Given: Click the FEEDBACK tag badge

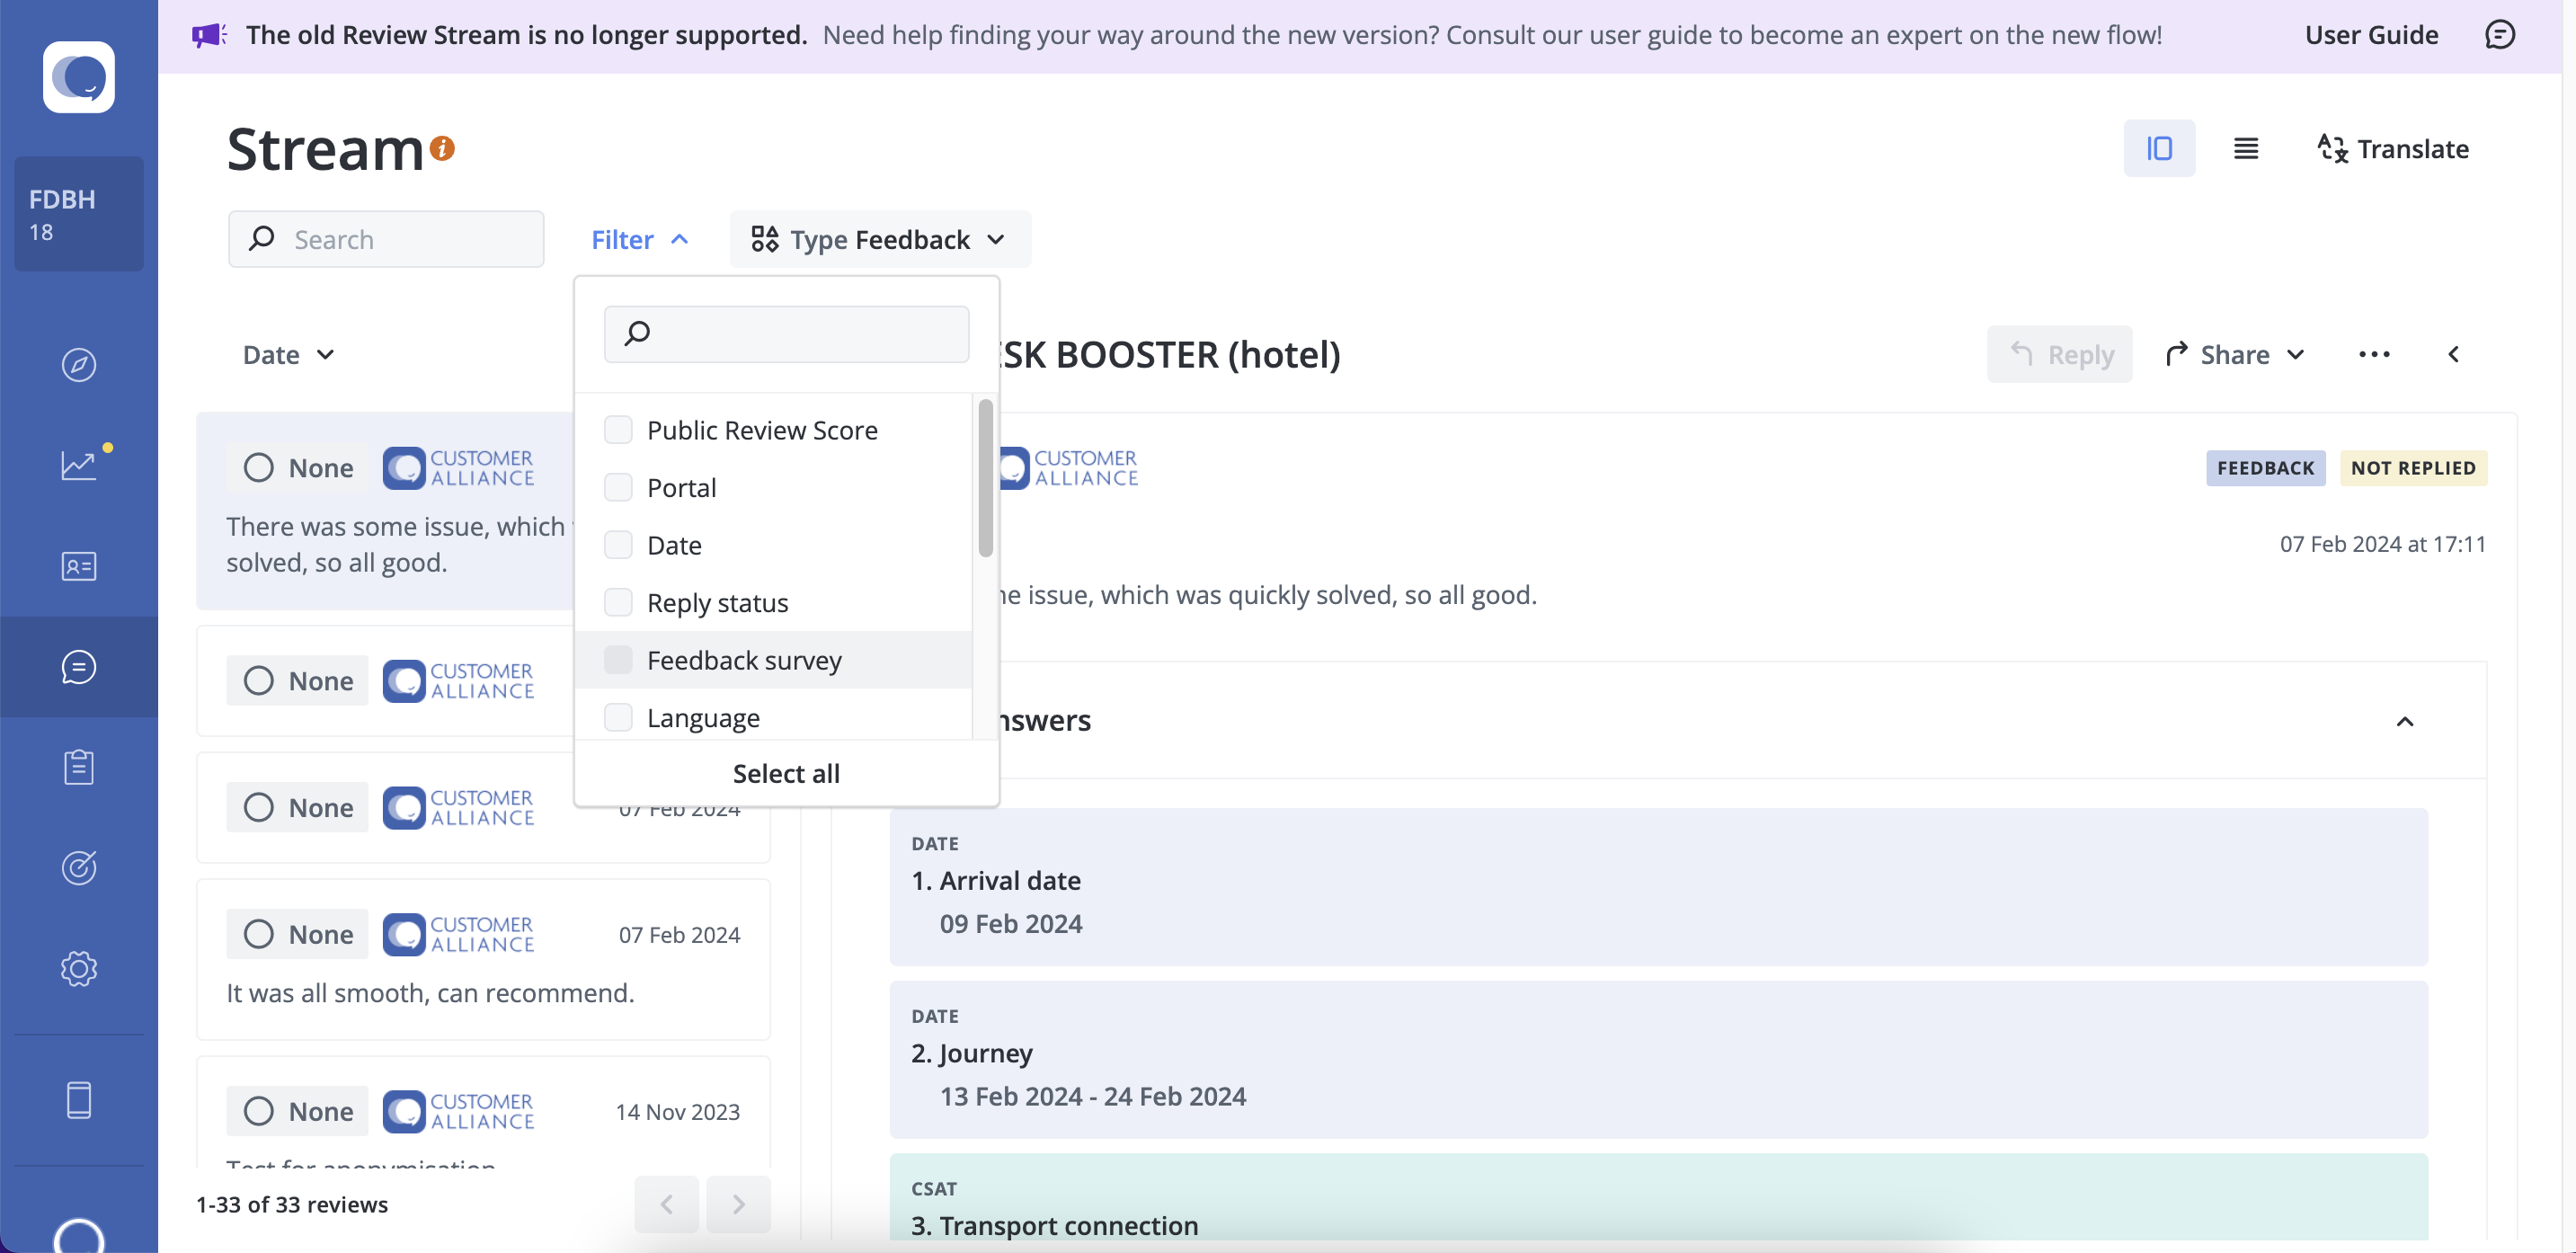Looking at the screenshot, I should pyautogui.click(x=2265, y=468).
